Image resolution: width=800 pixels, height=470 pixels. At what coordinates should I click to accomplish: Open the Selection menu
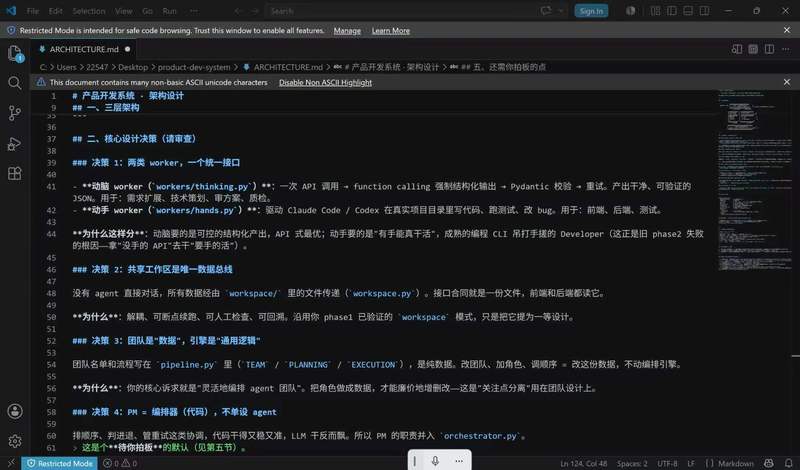[x=89, y=11]
